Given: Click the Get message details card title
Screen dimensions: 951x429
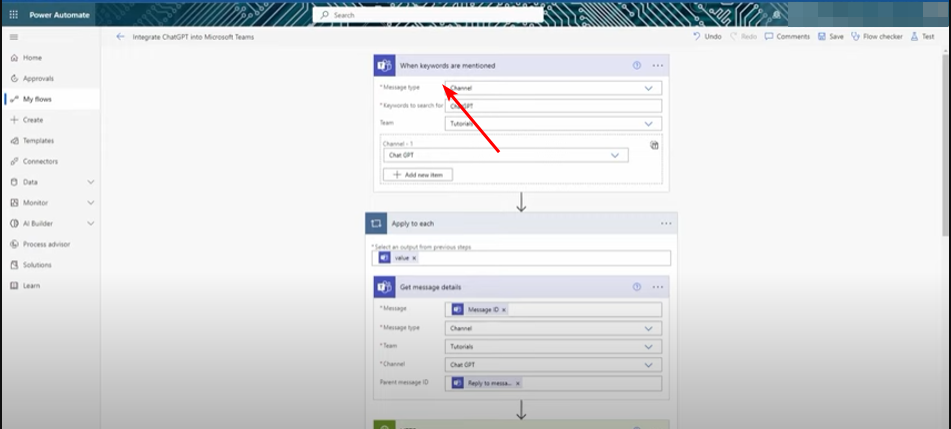Looking at the screenshot, I should 431,287.
